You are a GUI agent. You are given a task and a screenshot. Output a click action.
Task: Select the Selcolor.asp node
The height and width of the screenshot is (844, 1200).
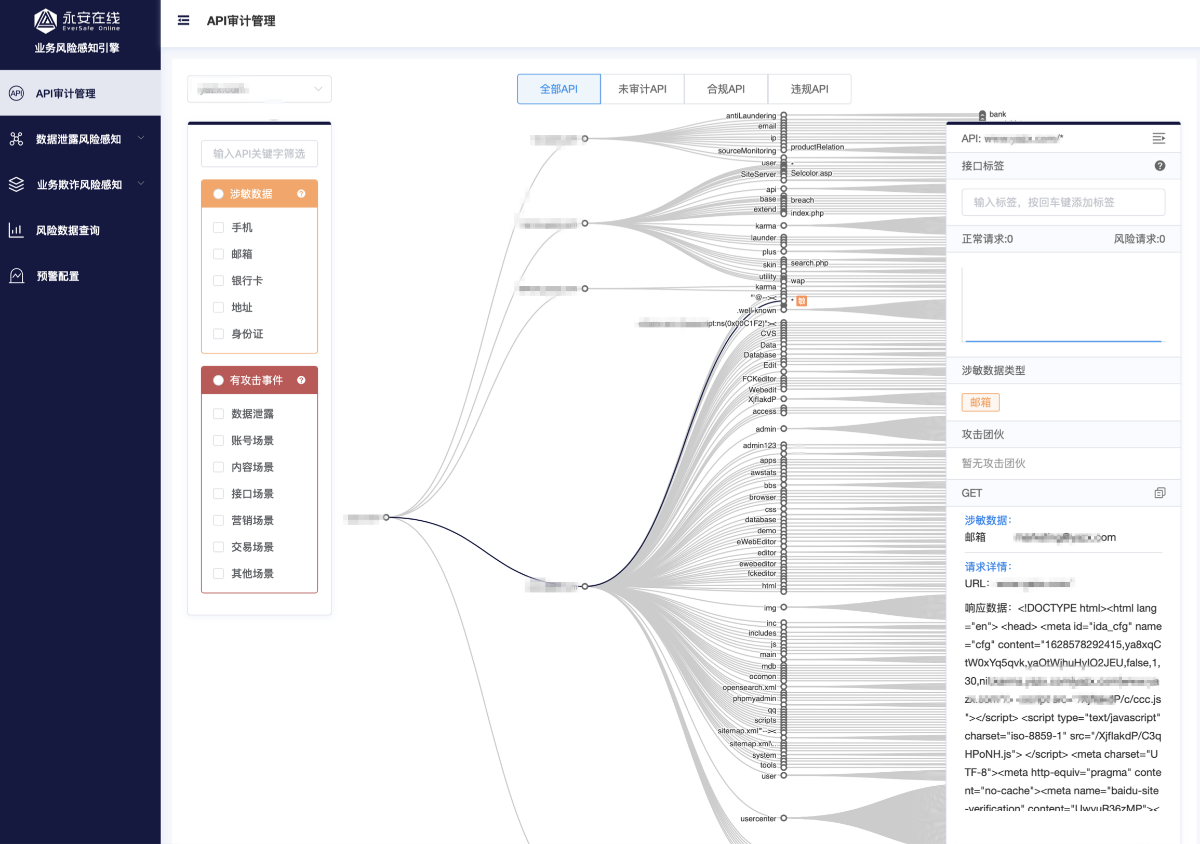[x=811, y=173]
